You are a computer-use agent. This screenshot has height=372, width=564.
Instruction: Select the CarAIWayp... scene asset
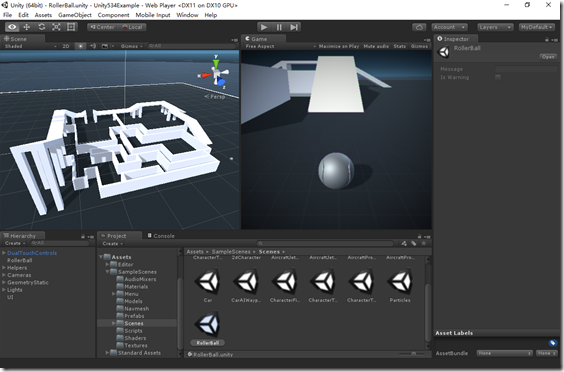coord(246,286)
